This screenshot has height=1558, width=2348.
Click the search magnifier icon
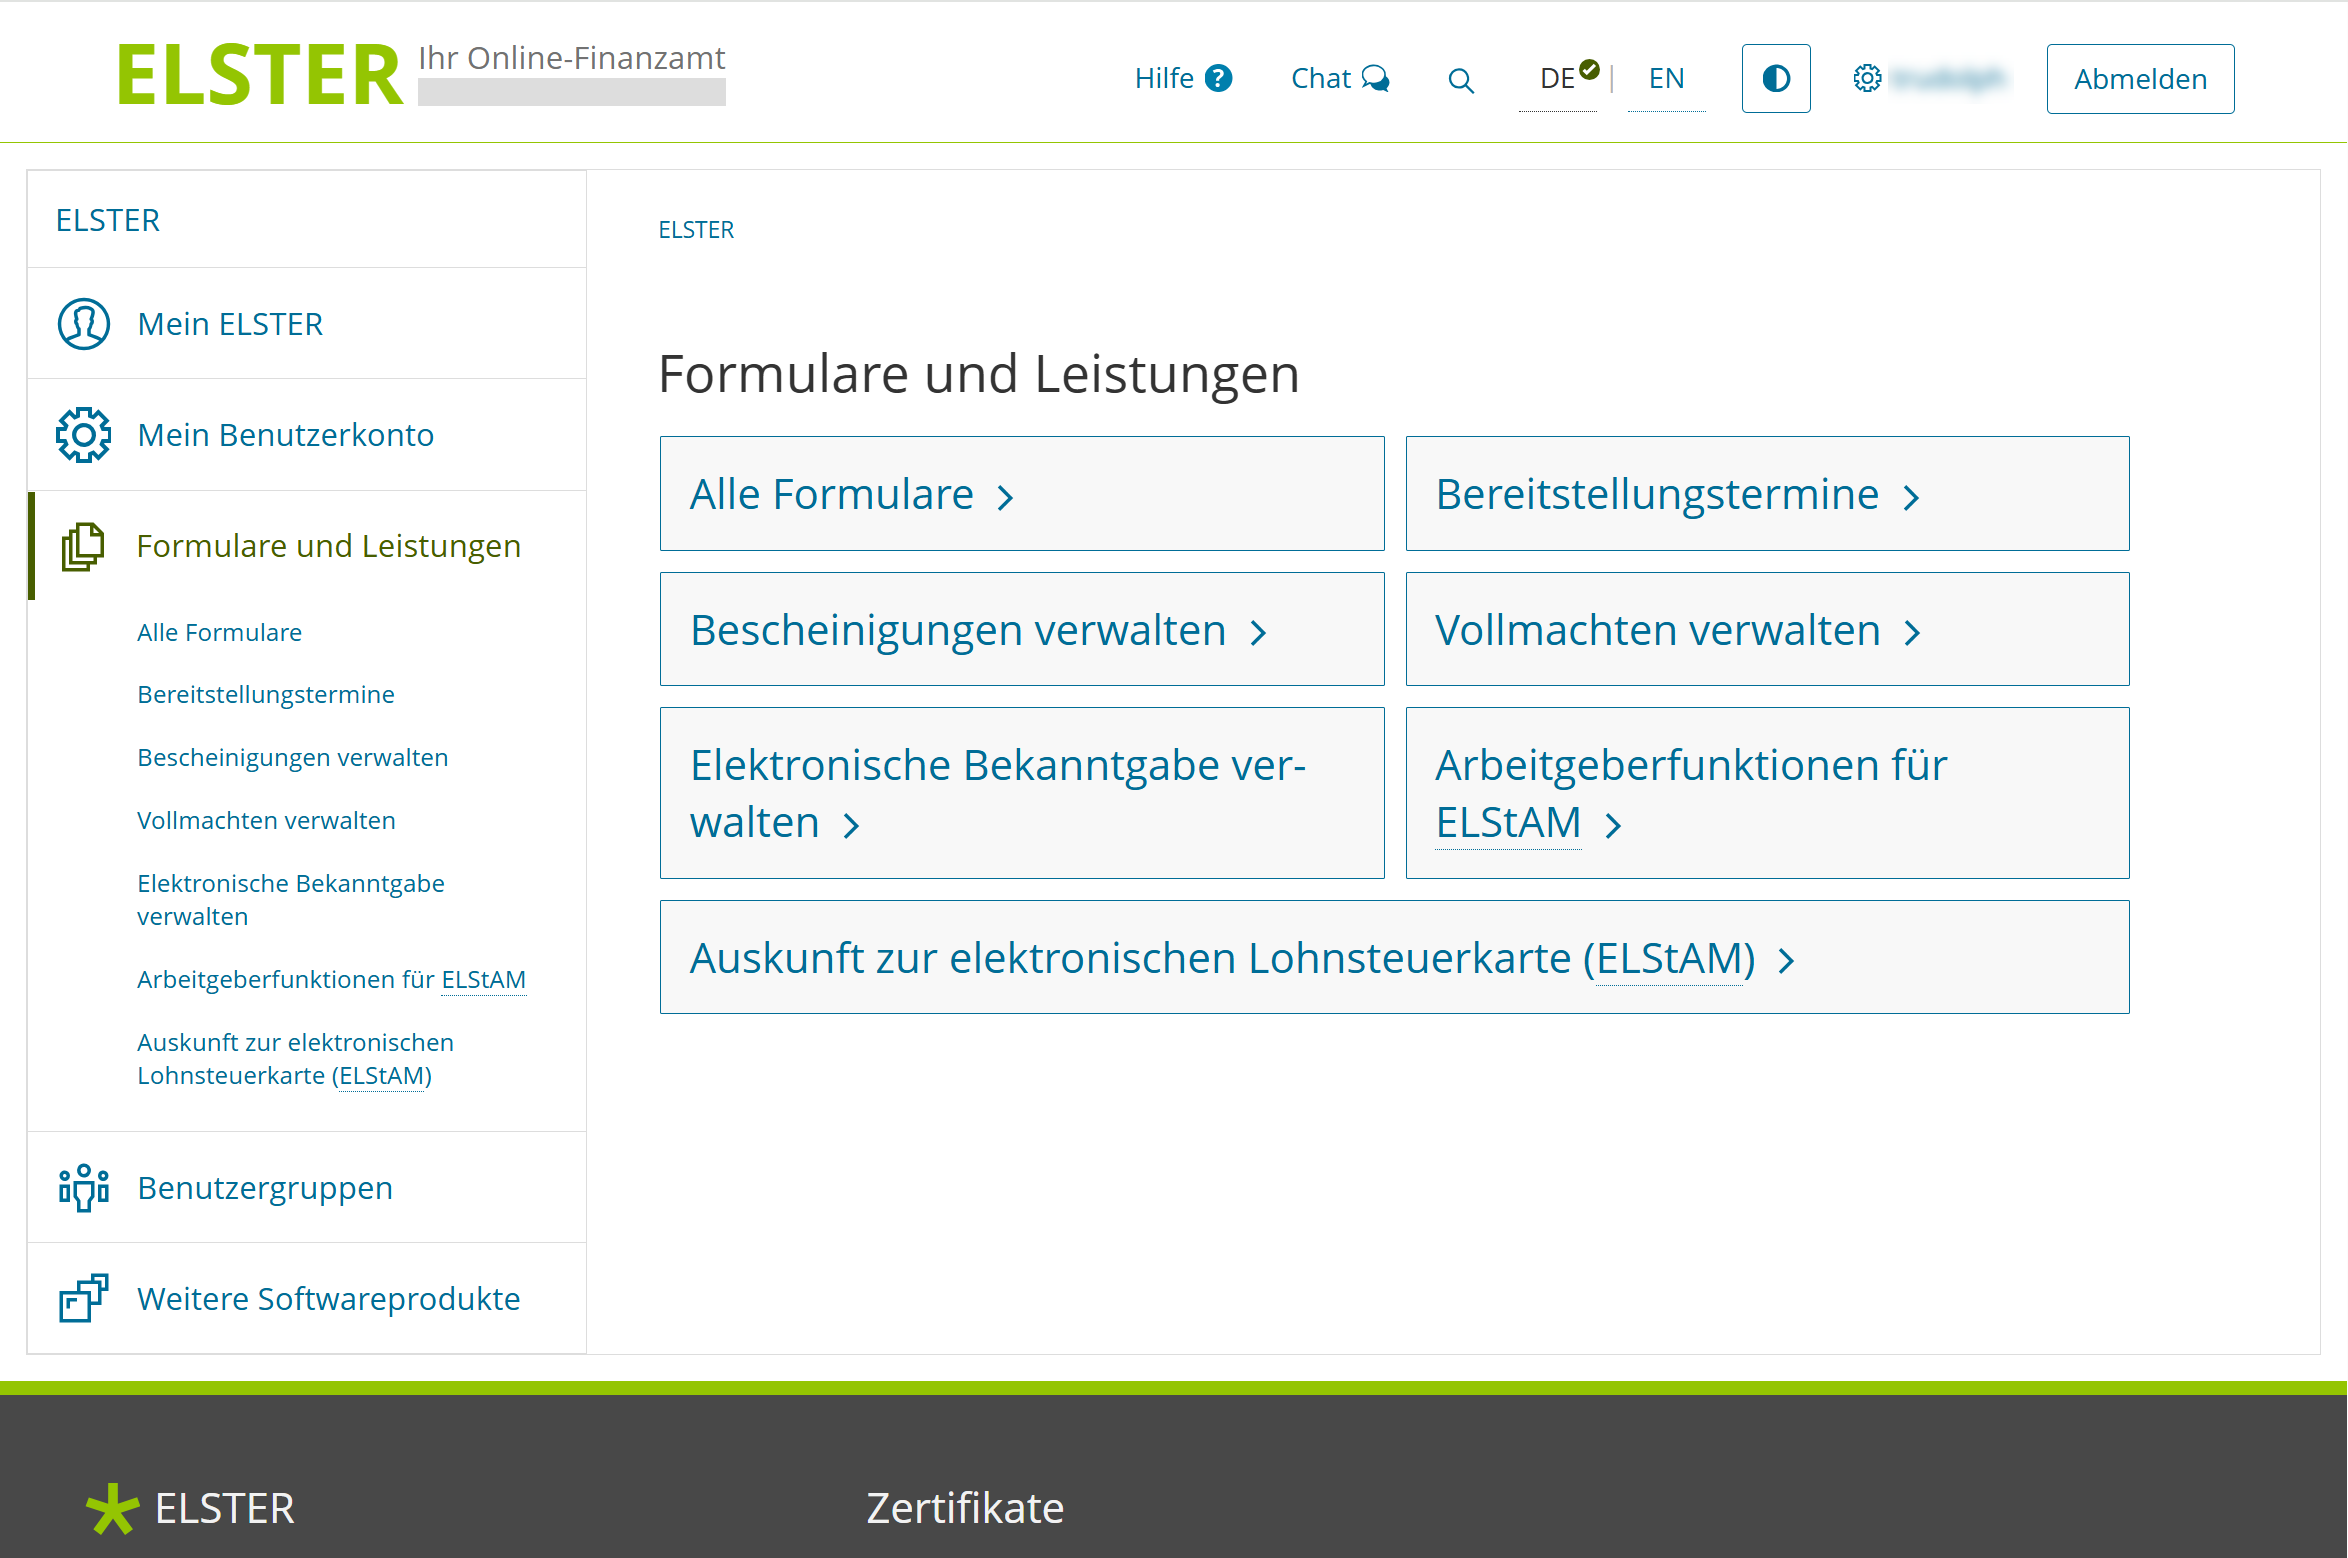pyautogui.click(x=1461, y=80)
